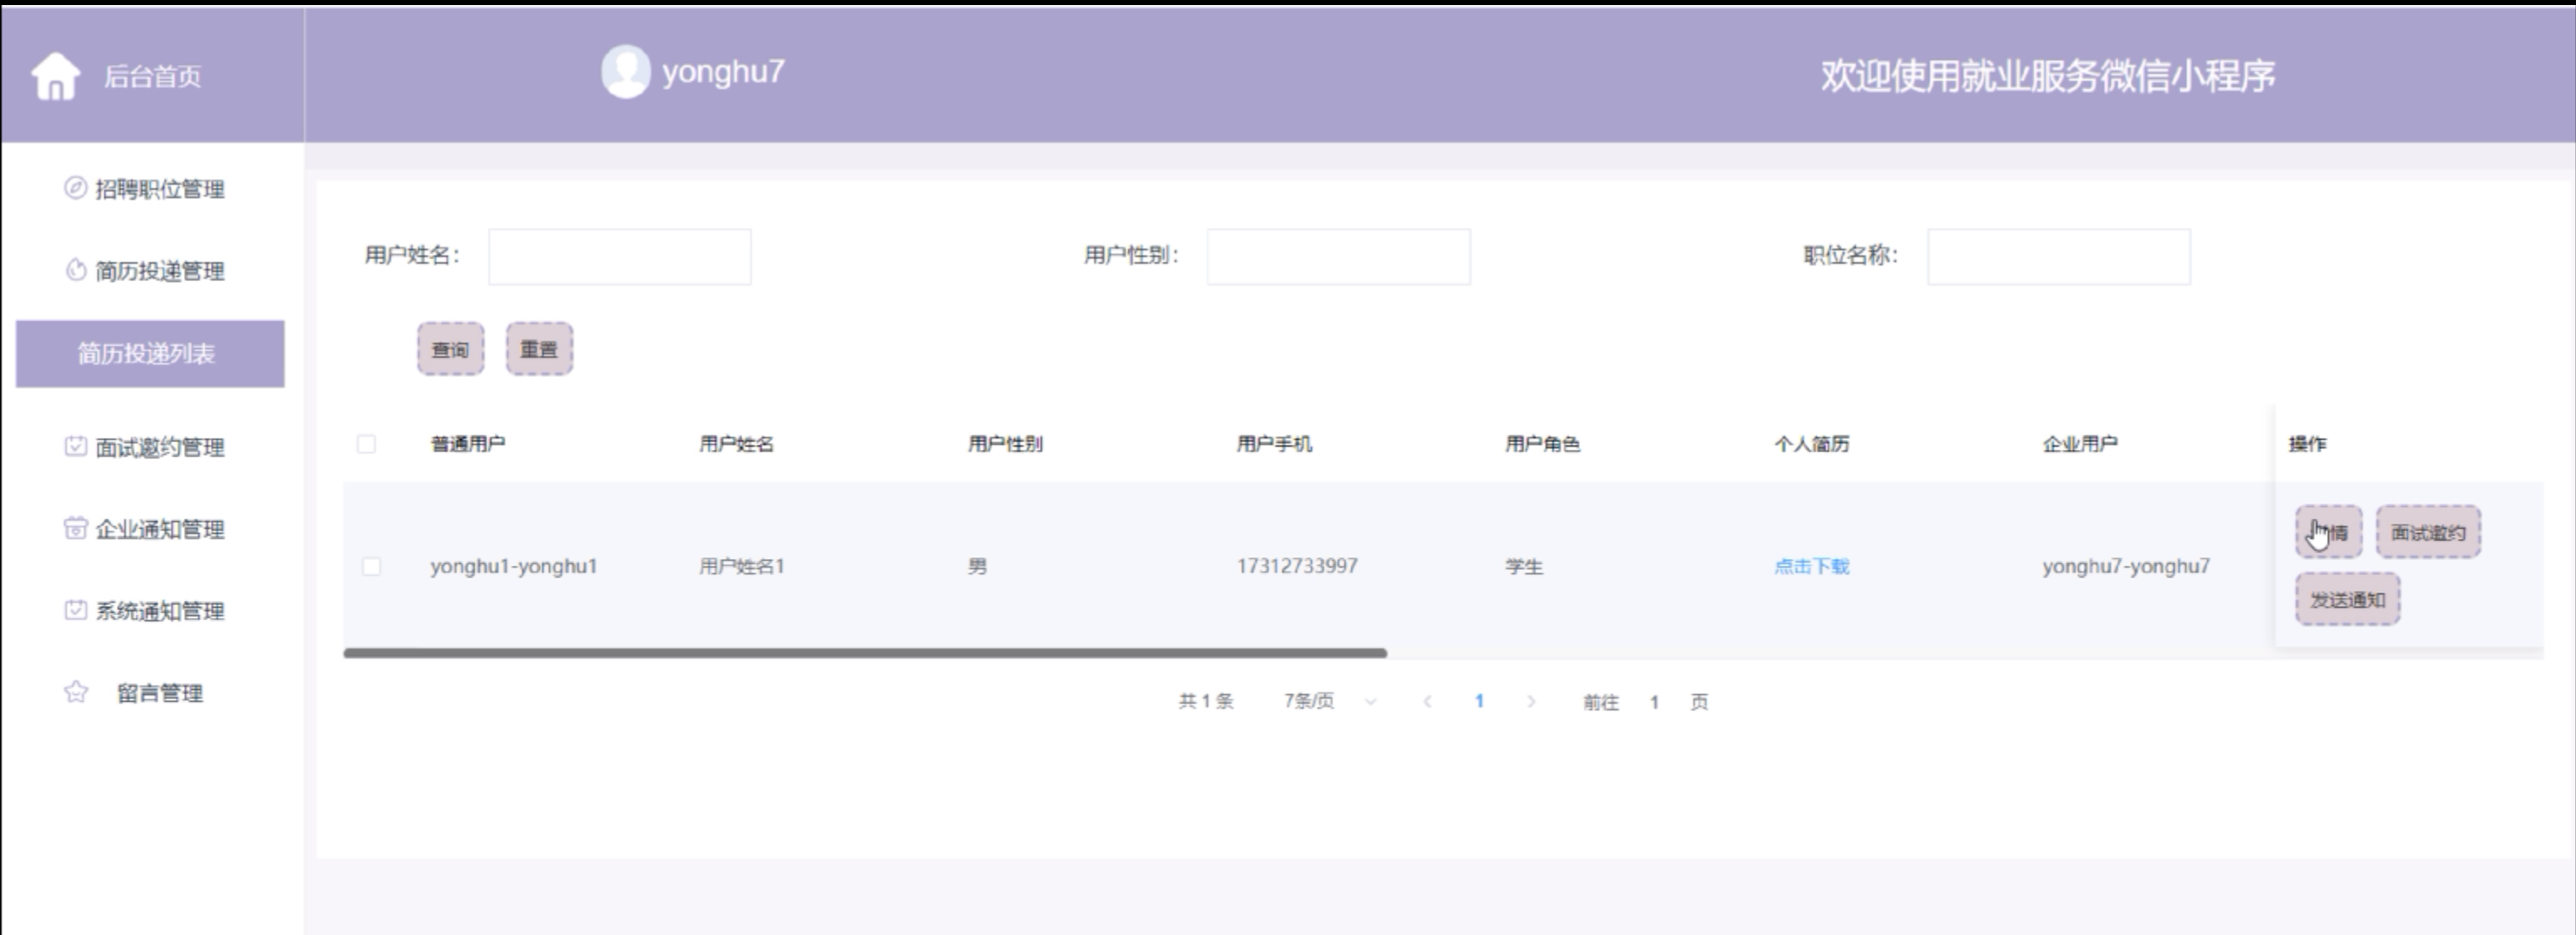Click the 招聘职位管理 compass icon
The width and height of the screenshot is (2576, 935).
click(75, 188)
